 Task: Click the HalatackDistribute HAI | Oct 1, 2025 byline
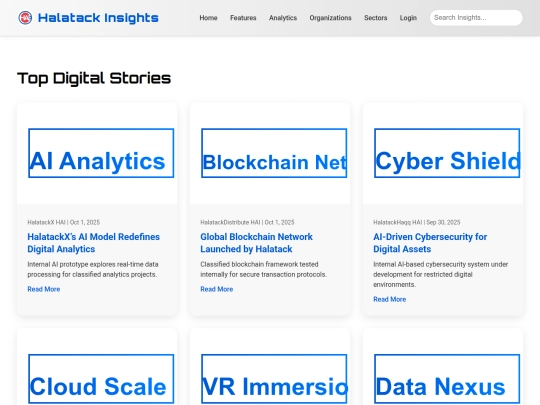(247, 222)
